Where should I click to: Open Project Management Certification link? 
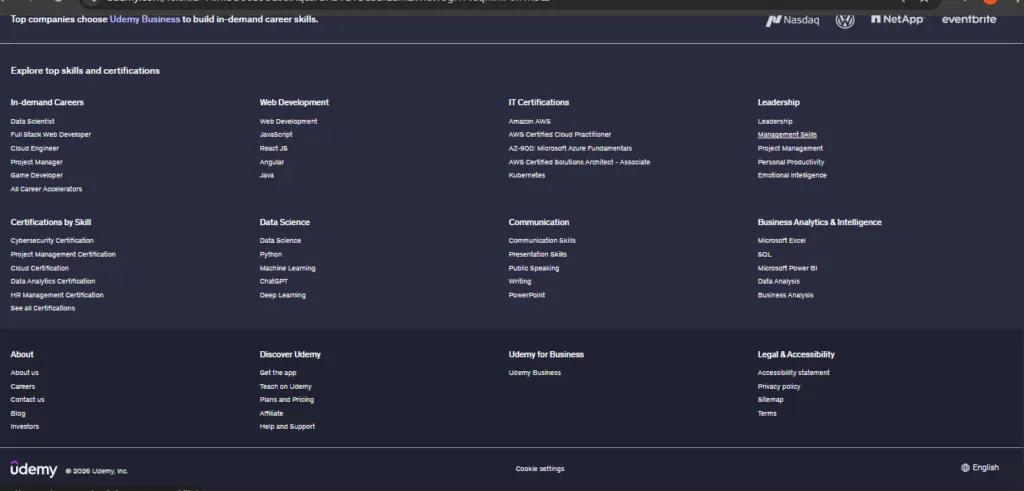[63, 255]
